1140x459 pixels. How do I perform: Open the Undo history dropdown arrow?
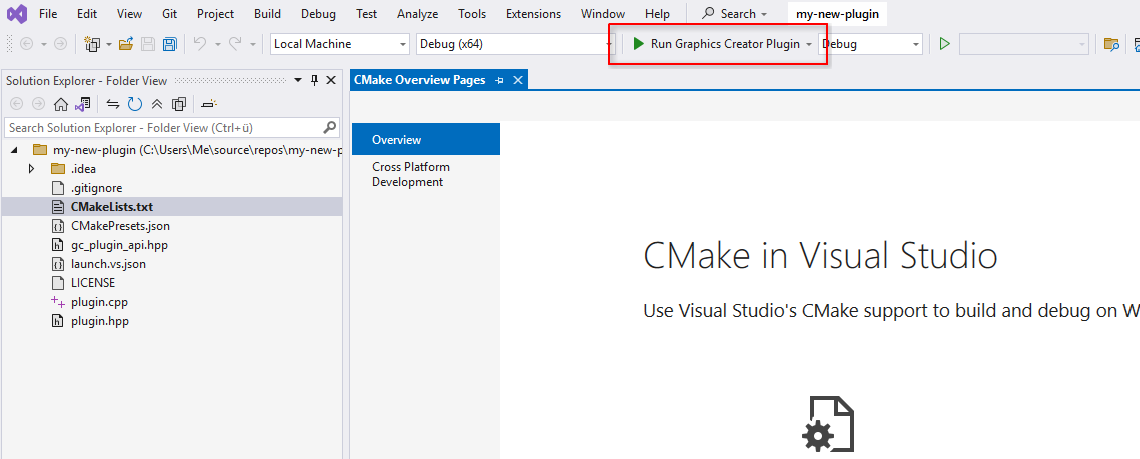[x=217, y=44]
